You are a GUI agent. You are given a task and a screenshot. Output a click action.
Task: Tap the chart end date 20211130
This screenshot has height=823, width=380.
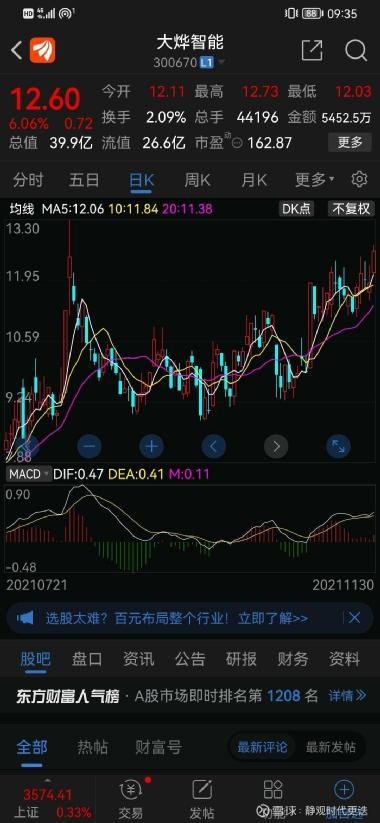click(x=343, y=585)
